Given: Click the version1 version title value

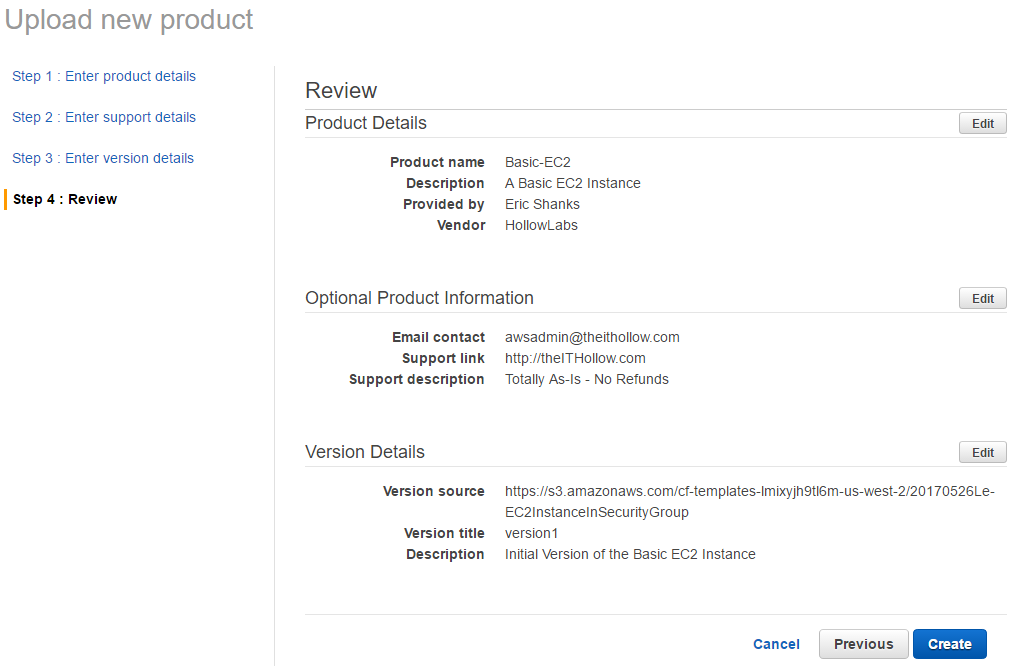Looking at the screenshot, I should pyautogui.click(x=531, y=533).
